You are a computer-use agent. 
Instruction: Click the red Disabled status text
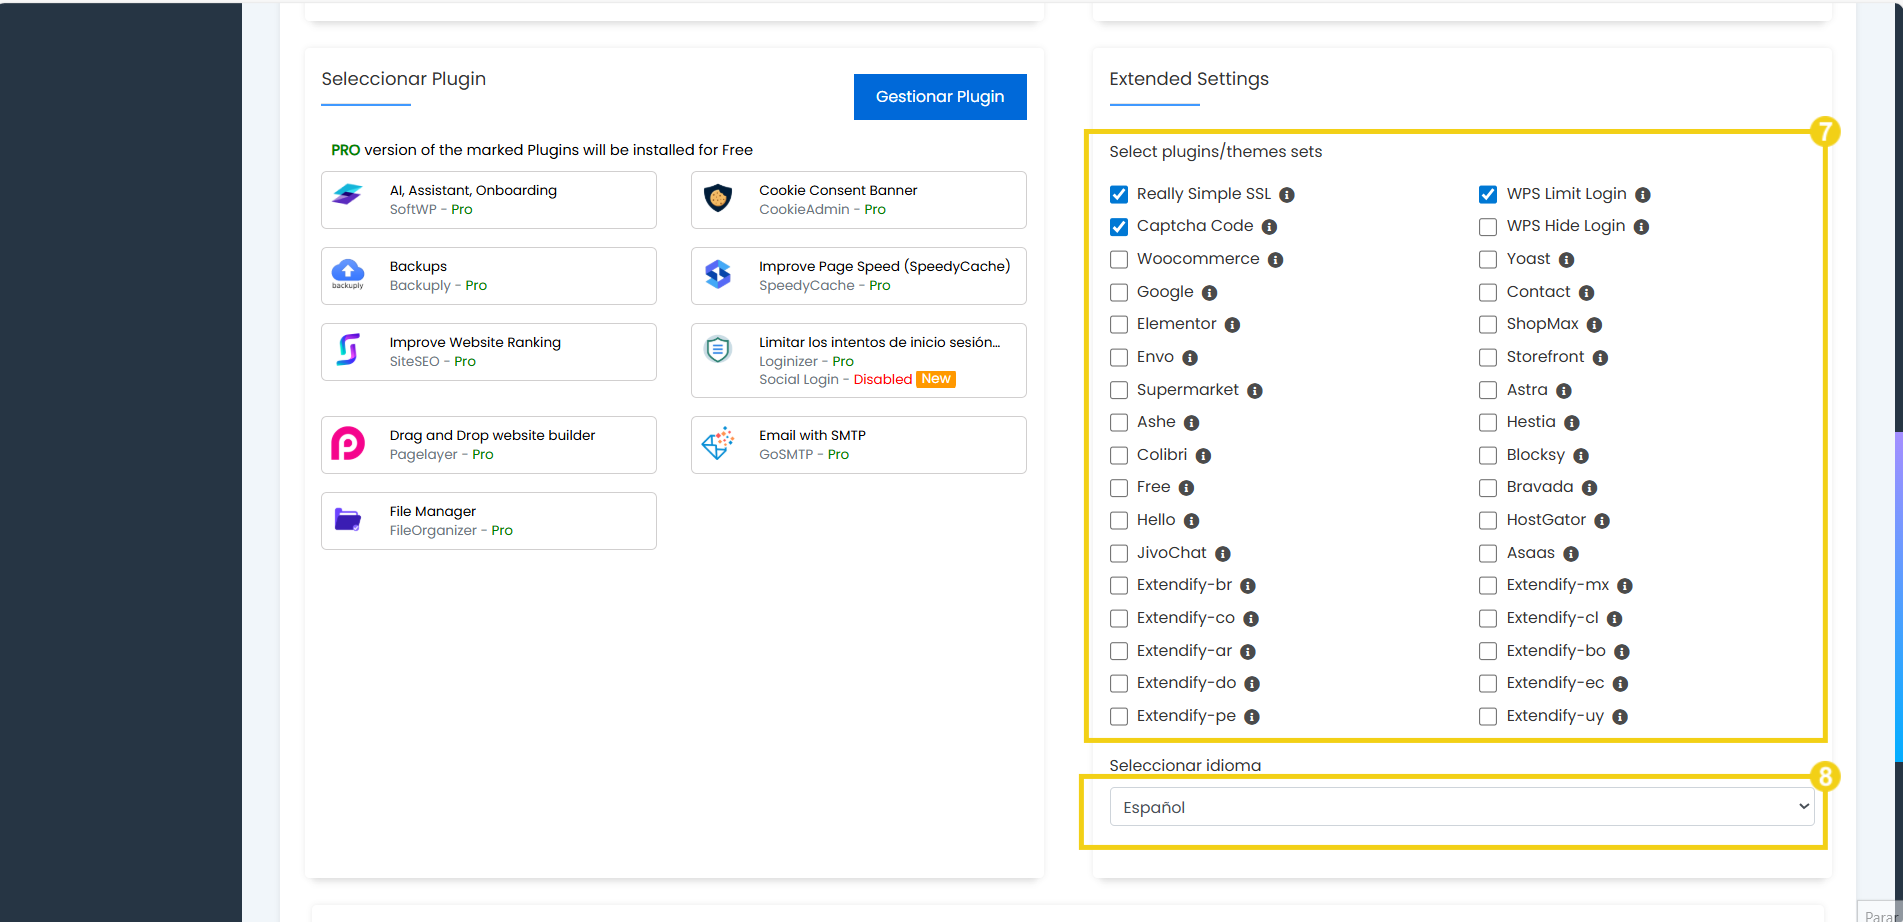pos(882,380)
